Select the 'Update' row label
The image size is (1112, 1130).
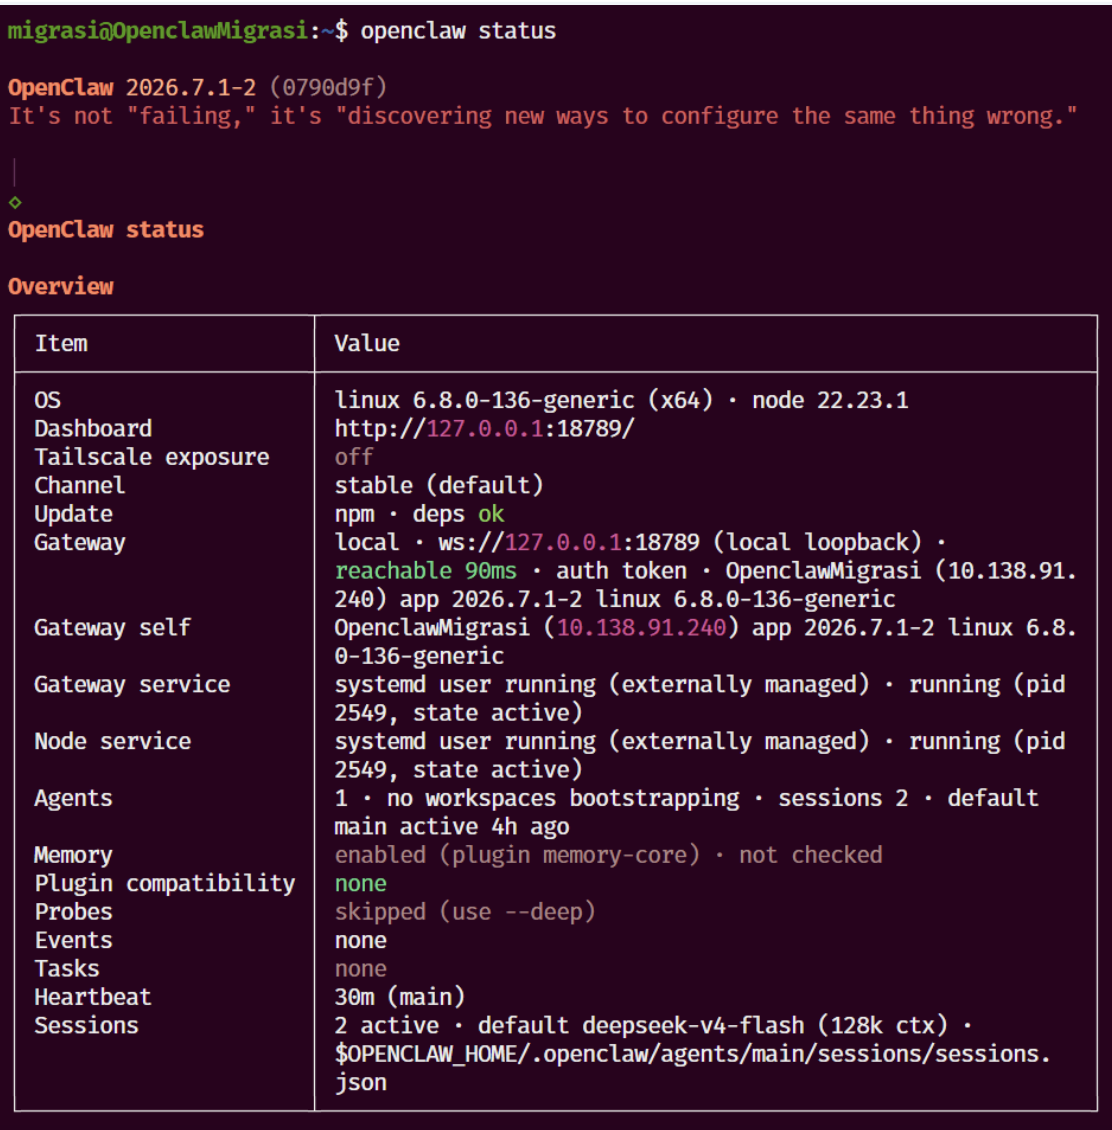tap(74, 514)
